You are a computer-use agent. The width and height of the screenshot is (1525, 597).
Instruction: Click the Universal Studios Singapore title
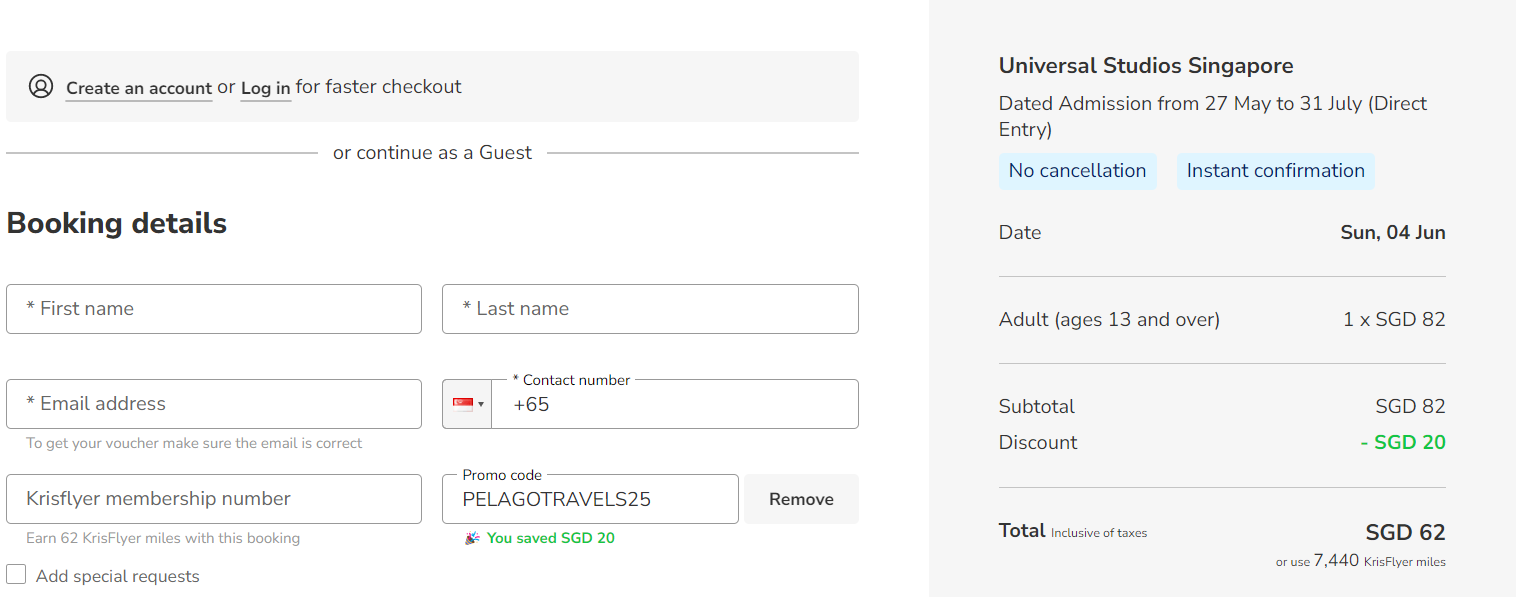point(1145,65)
